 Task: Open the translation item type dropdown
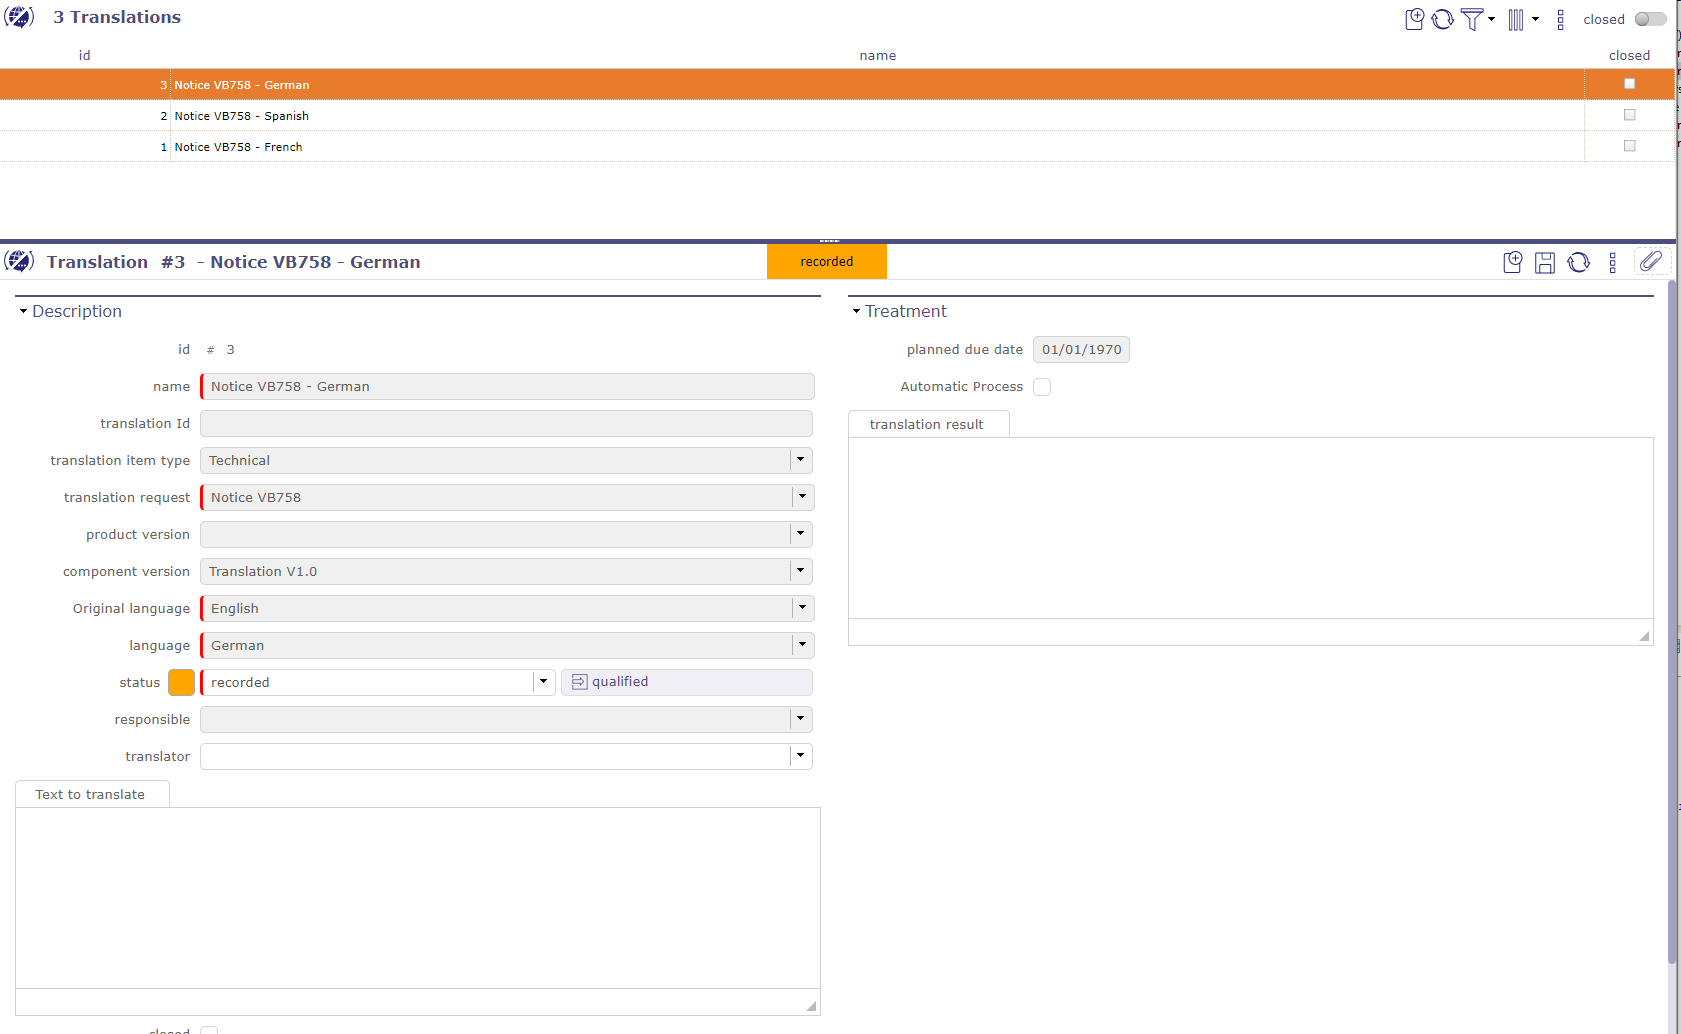pyautogui.click(x=800, y=460)
